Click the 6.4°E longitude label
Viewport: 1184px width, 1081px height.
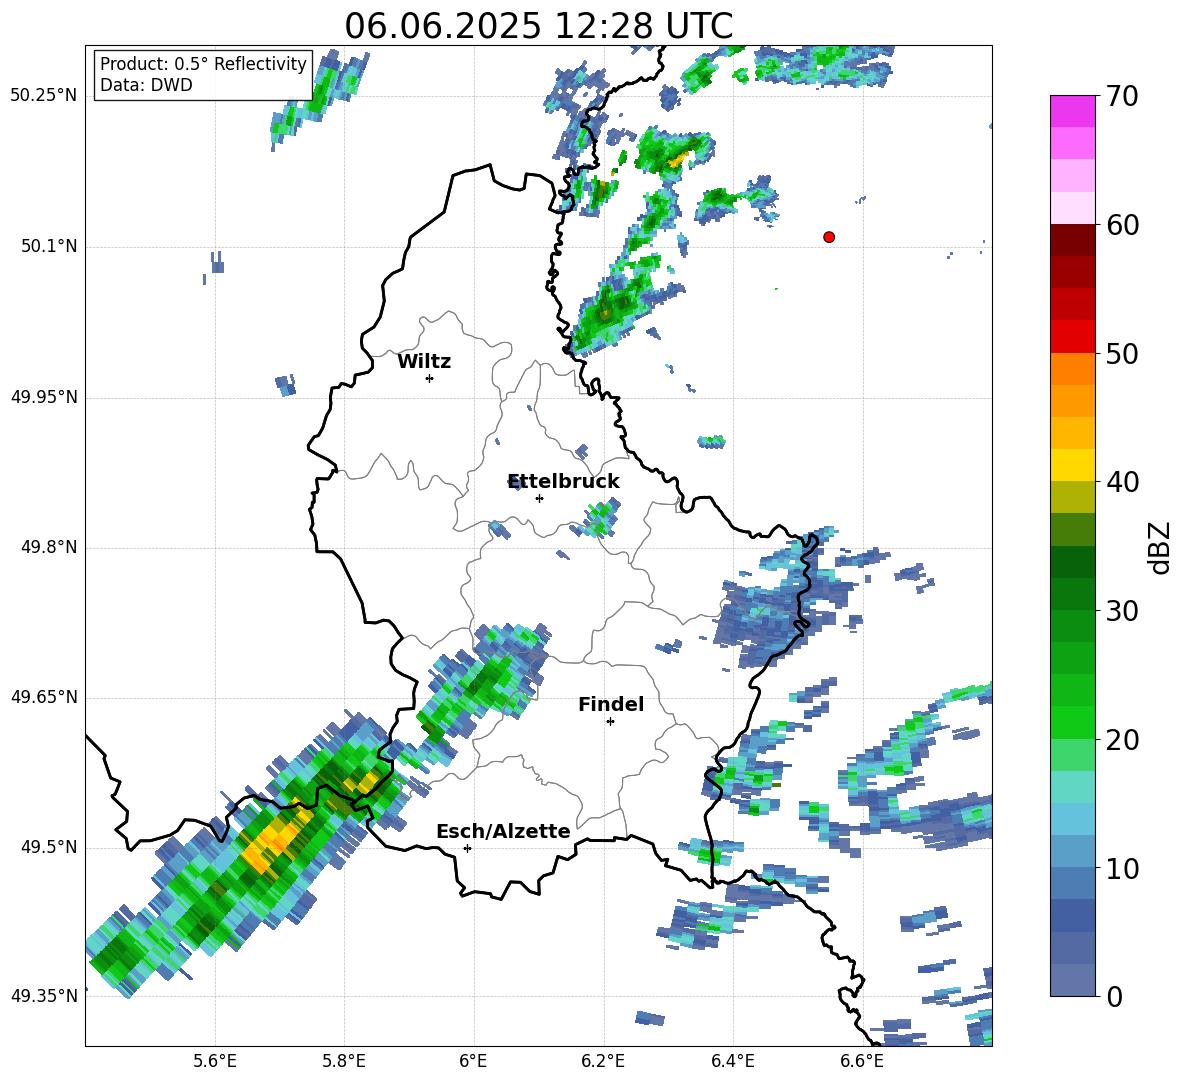(x=733, y=1061)
